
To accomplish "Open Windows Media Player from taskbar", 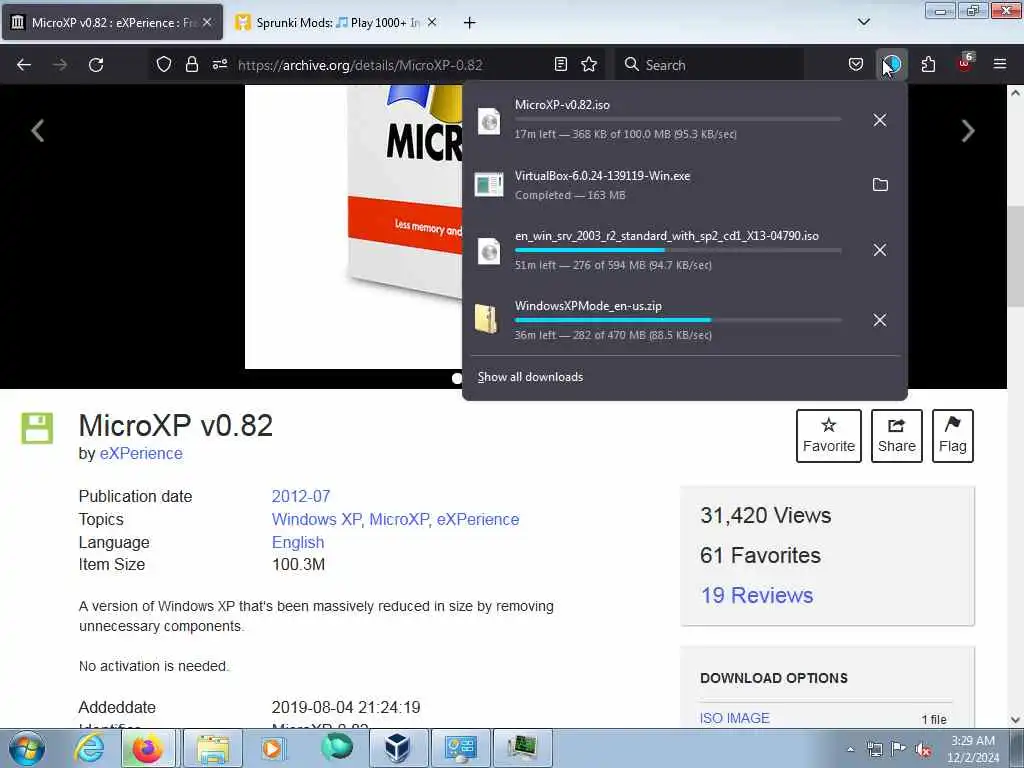I will point(272,748).
